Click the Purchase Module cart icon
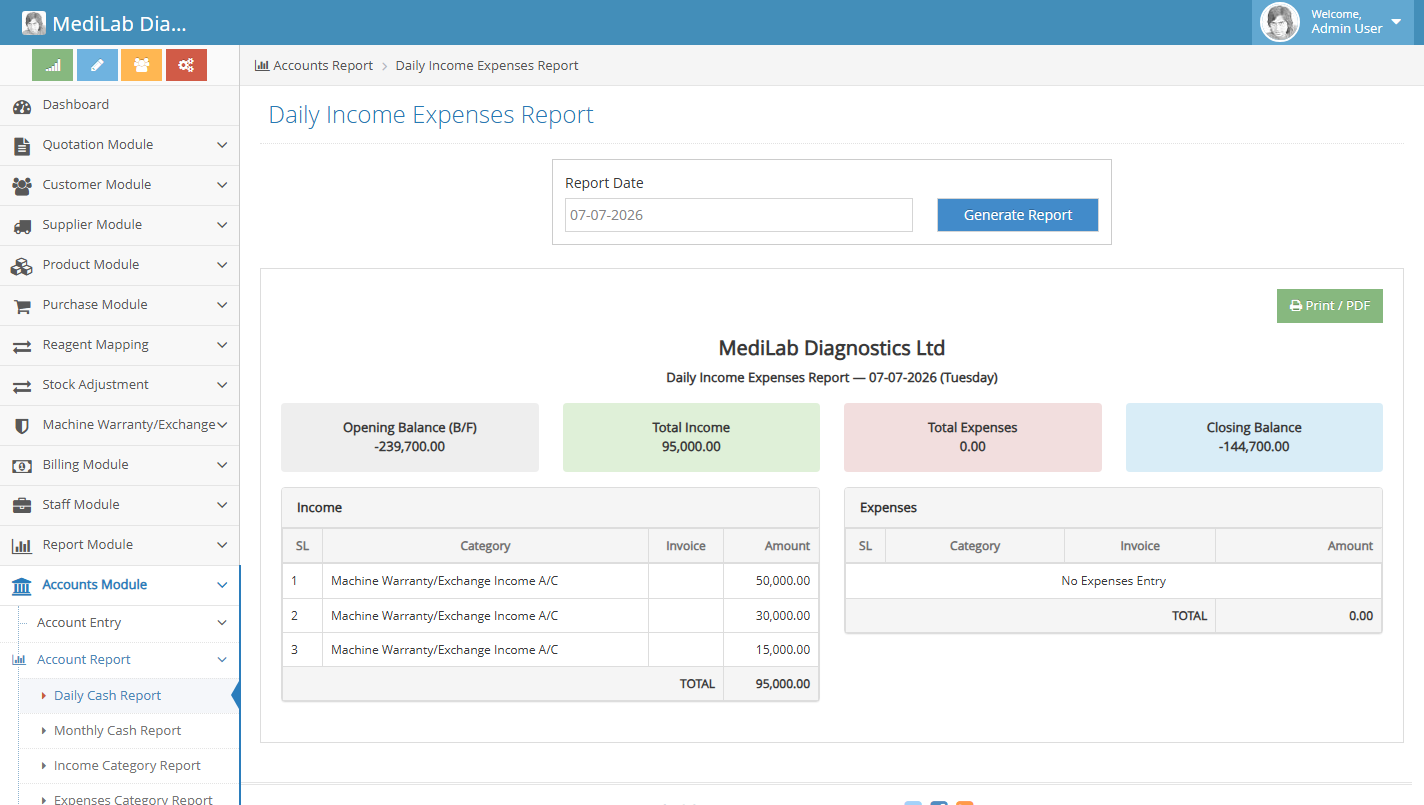 (22, 305)
